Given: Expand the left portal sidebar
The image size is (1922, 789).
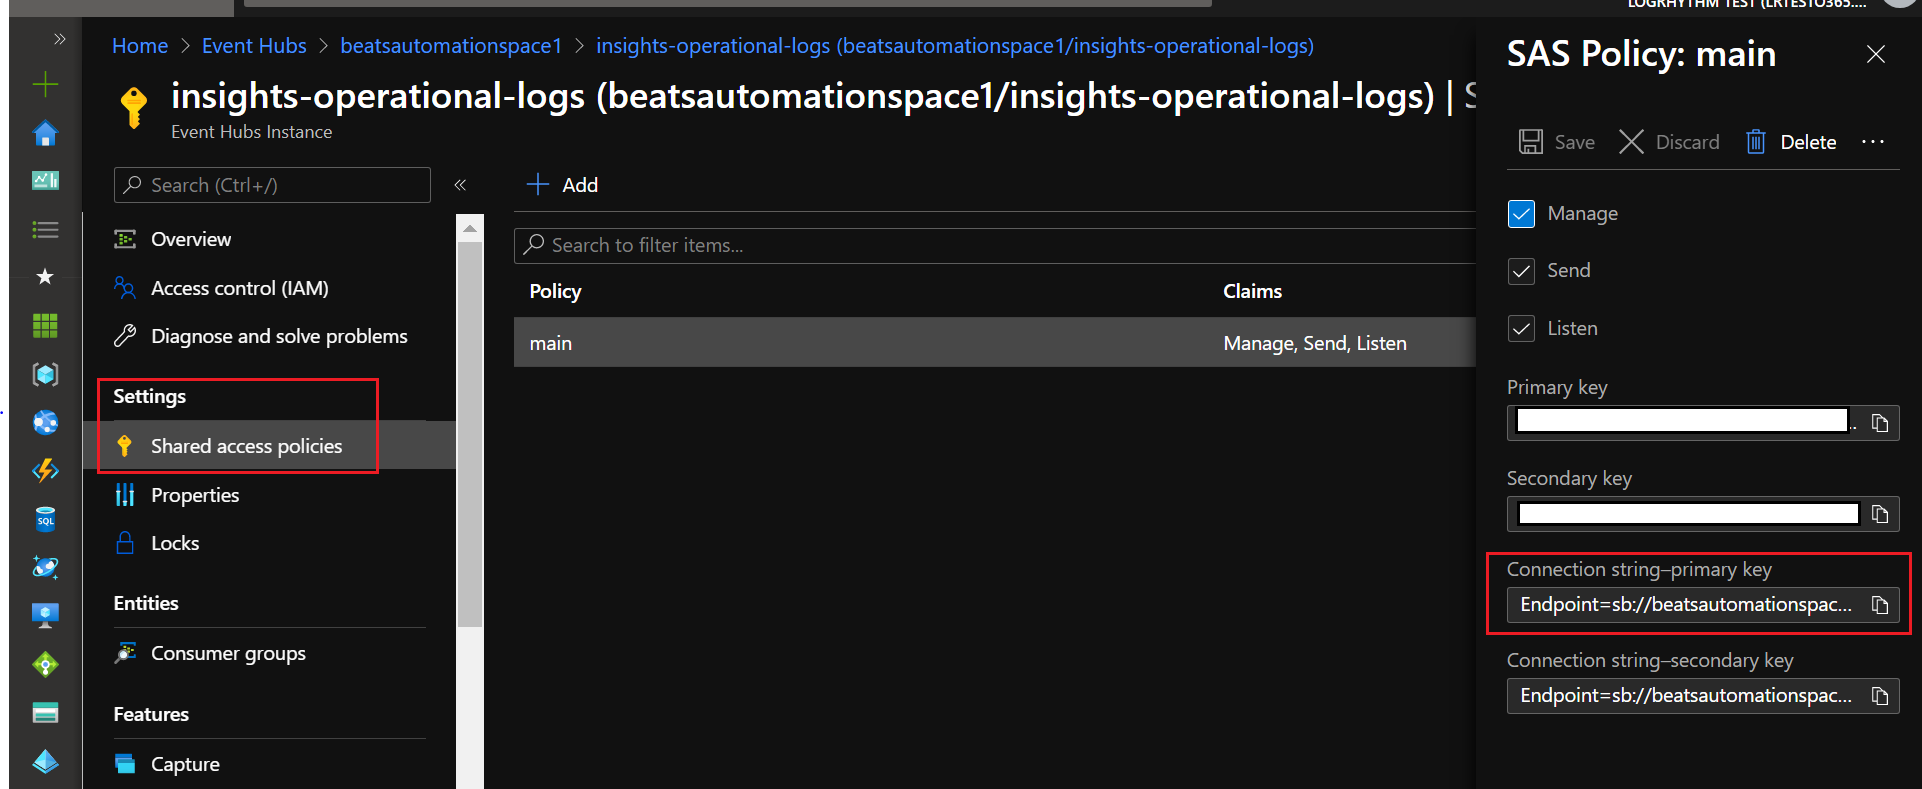Looking at the screenshot, I should pos(59,39).
